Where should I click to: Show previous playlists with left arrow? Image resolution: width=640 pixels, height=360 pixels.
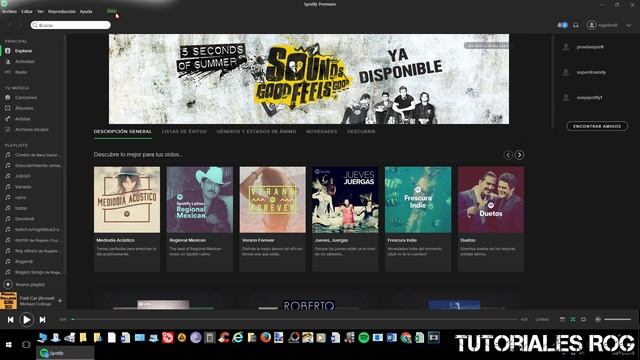508,155
